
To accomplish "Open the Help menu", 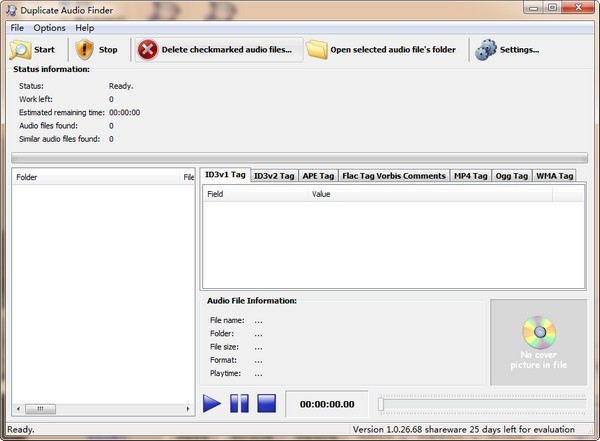I will (x=85, y=28).
